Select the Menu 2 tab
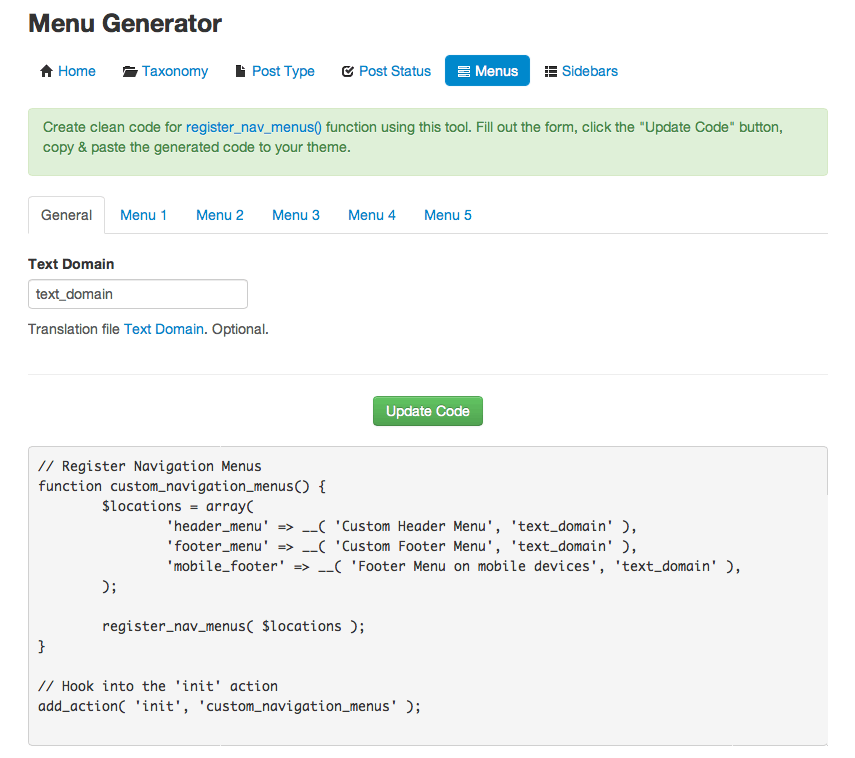The image size is (855, 758). click(220, 215)
